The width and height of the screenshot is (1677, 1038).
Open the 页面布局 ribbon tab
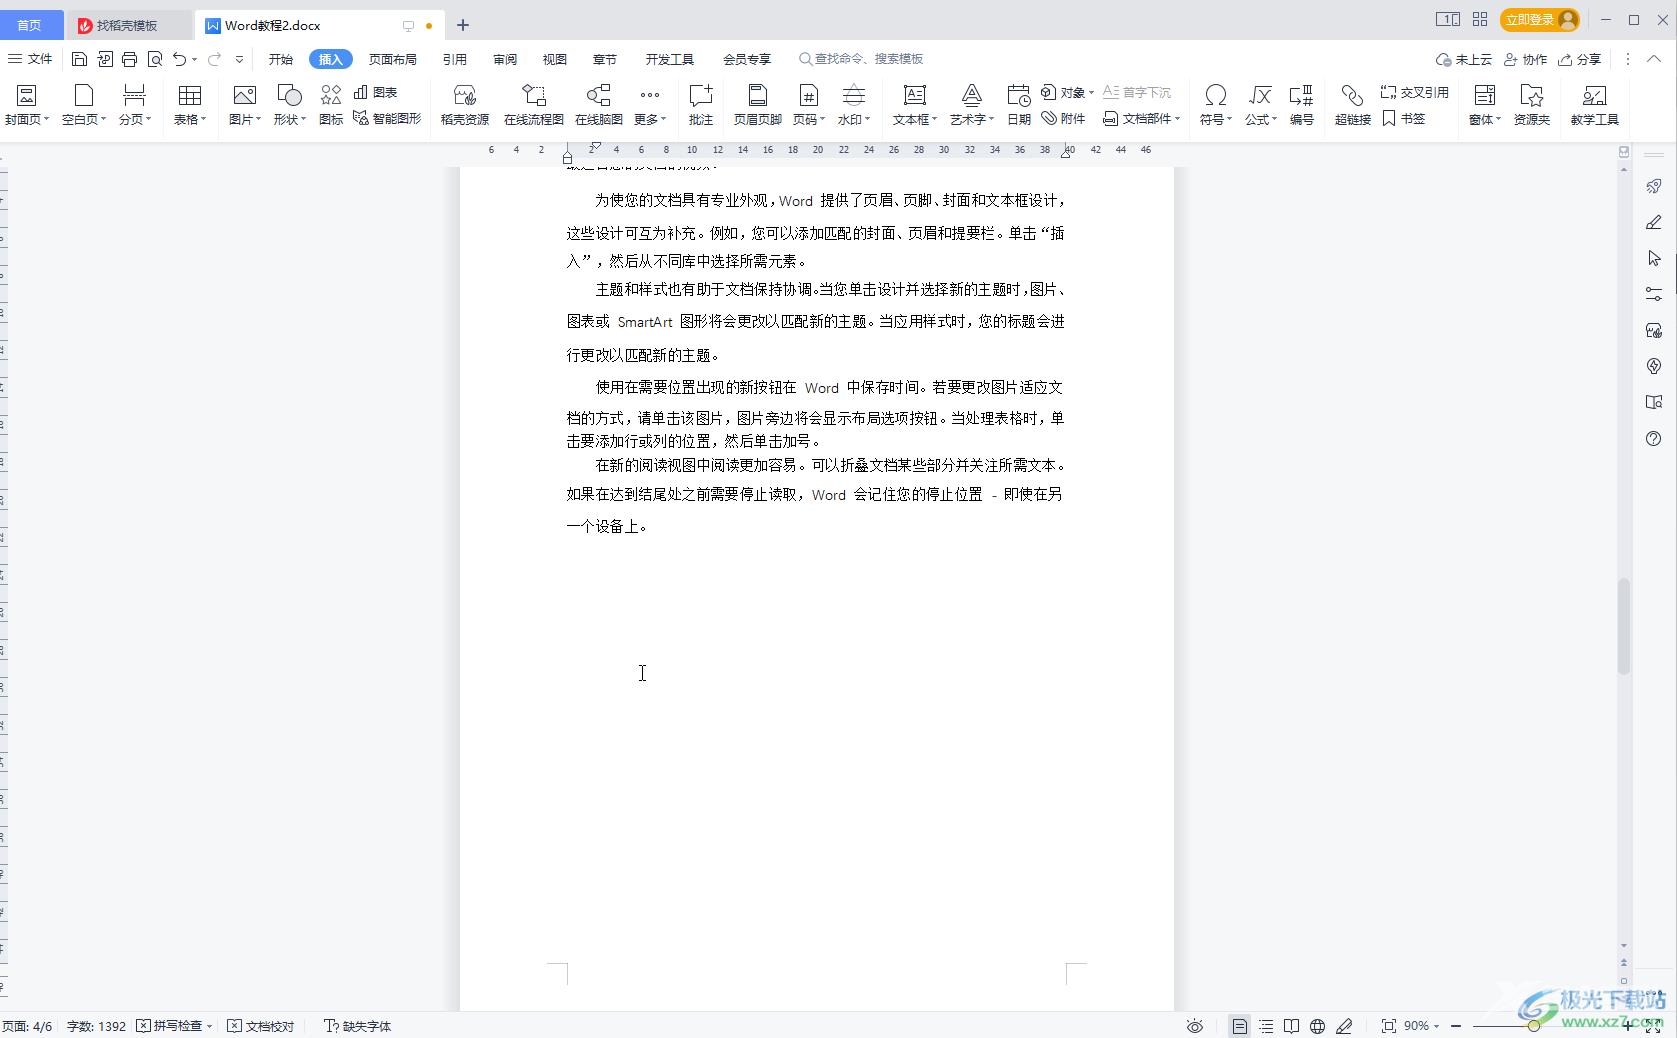click(x=393, y=59)
